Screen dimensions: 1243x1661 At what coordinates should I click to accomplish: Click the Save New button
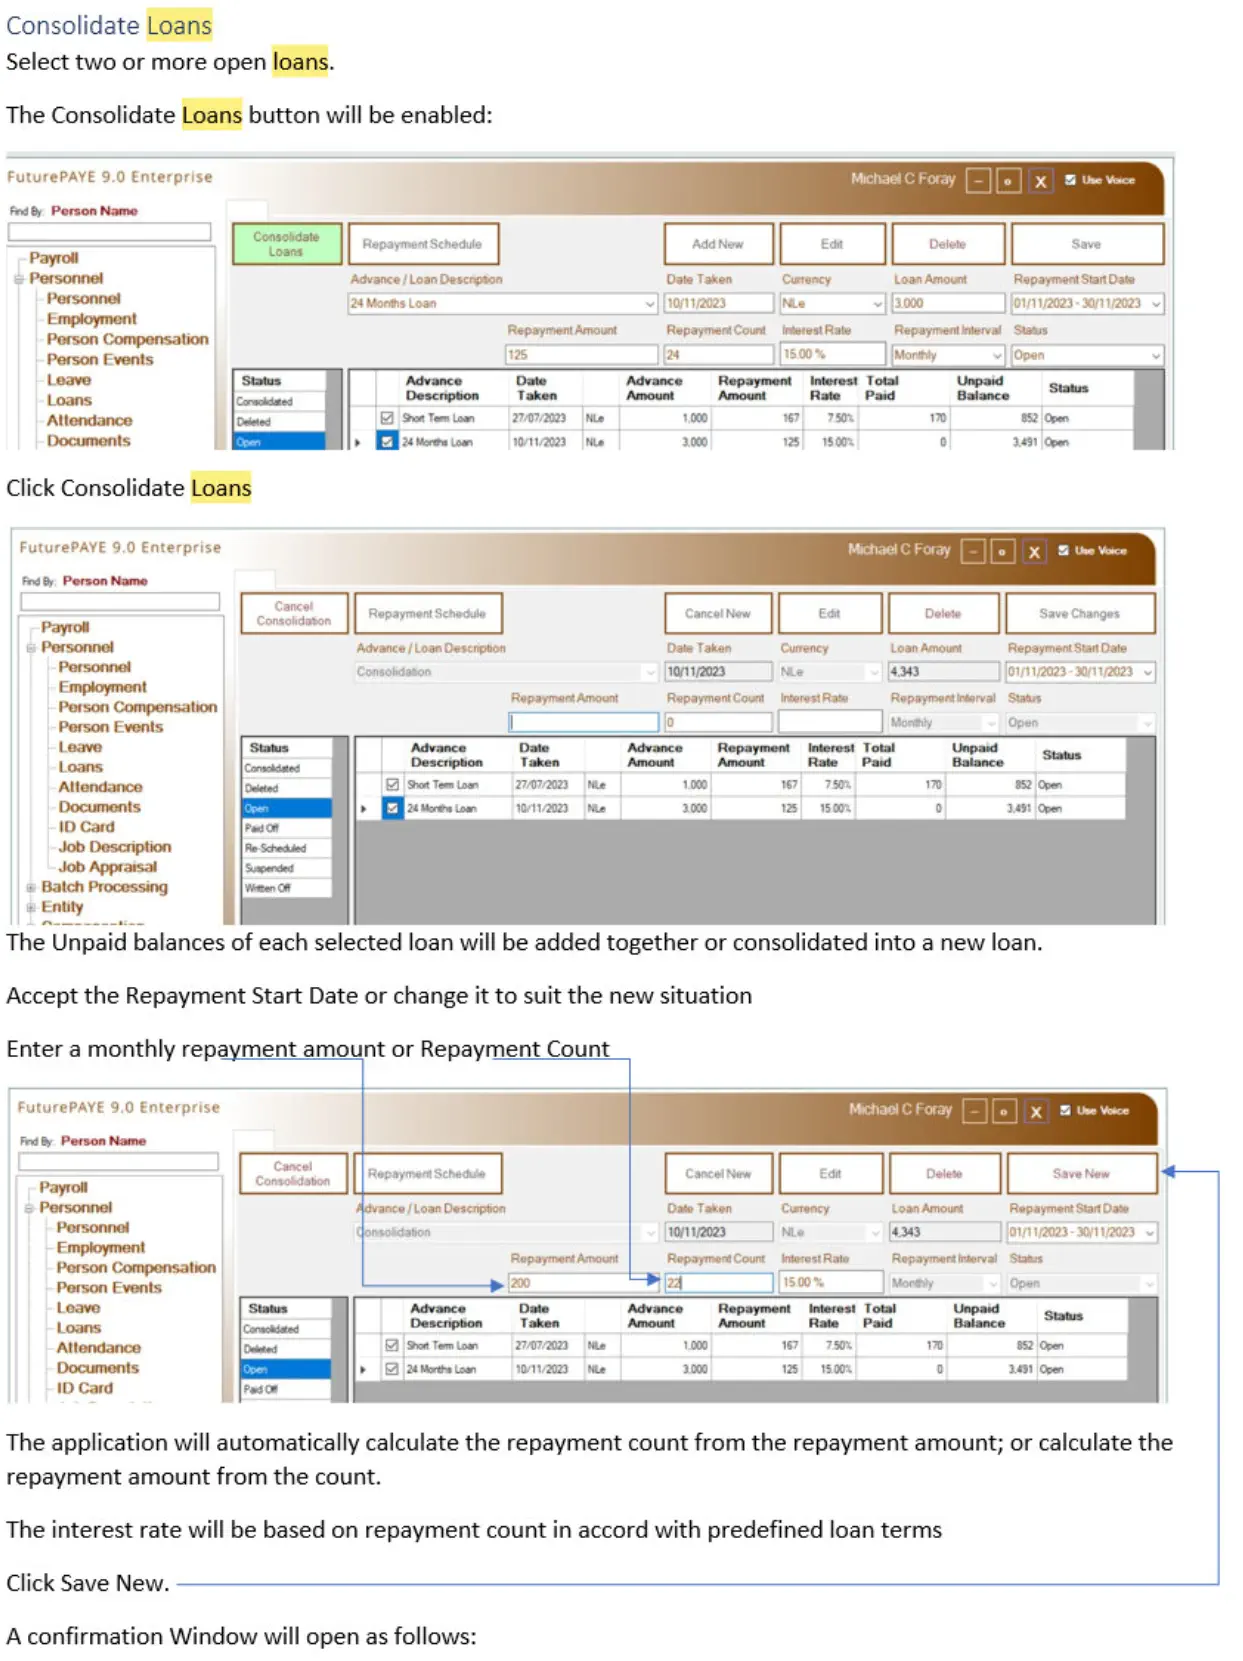pyautogui.click(x=1081, y=1173)
